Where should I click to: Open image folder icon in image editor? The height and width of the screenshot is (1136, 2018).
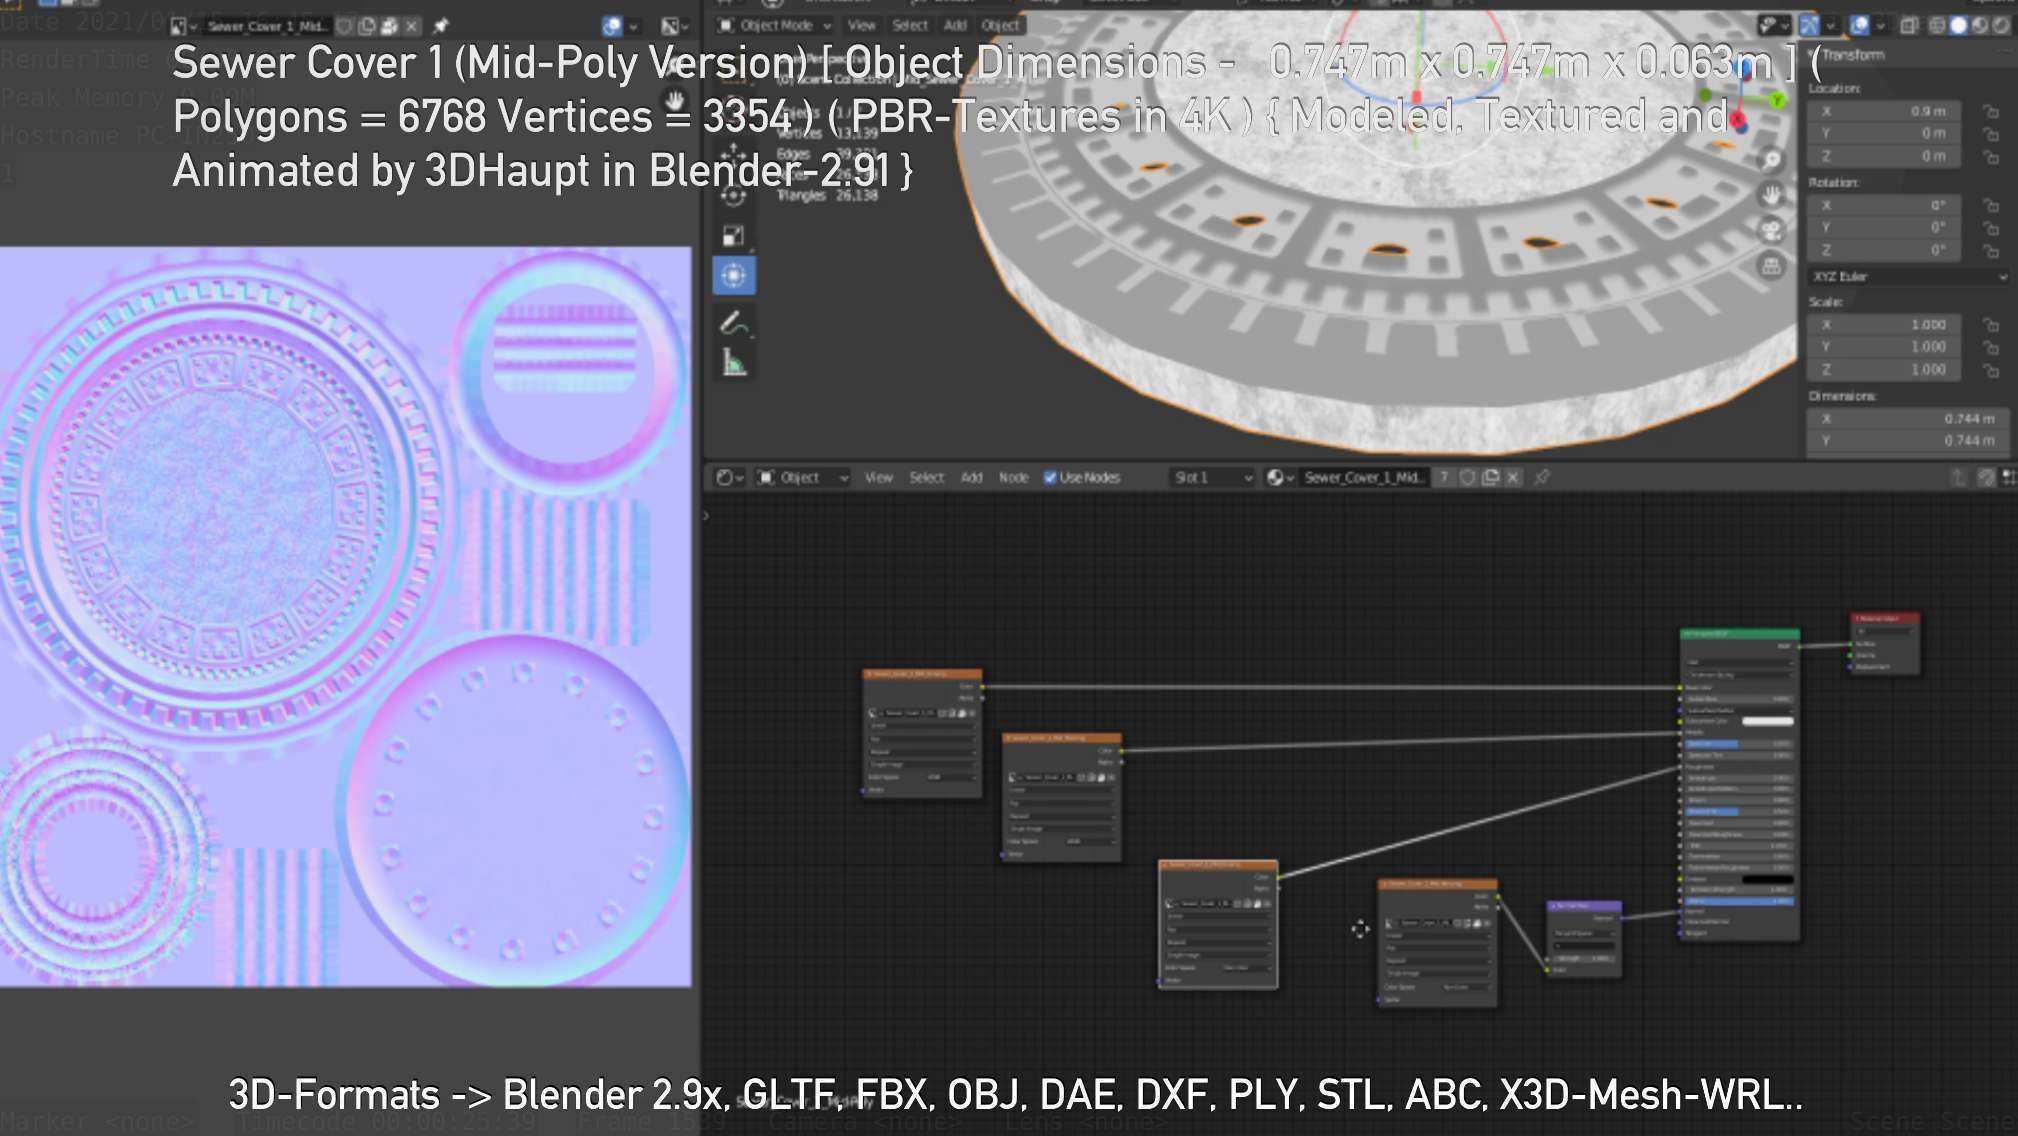[389, 26]
